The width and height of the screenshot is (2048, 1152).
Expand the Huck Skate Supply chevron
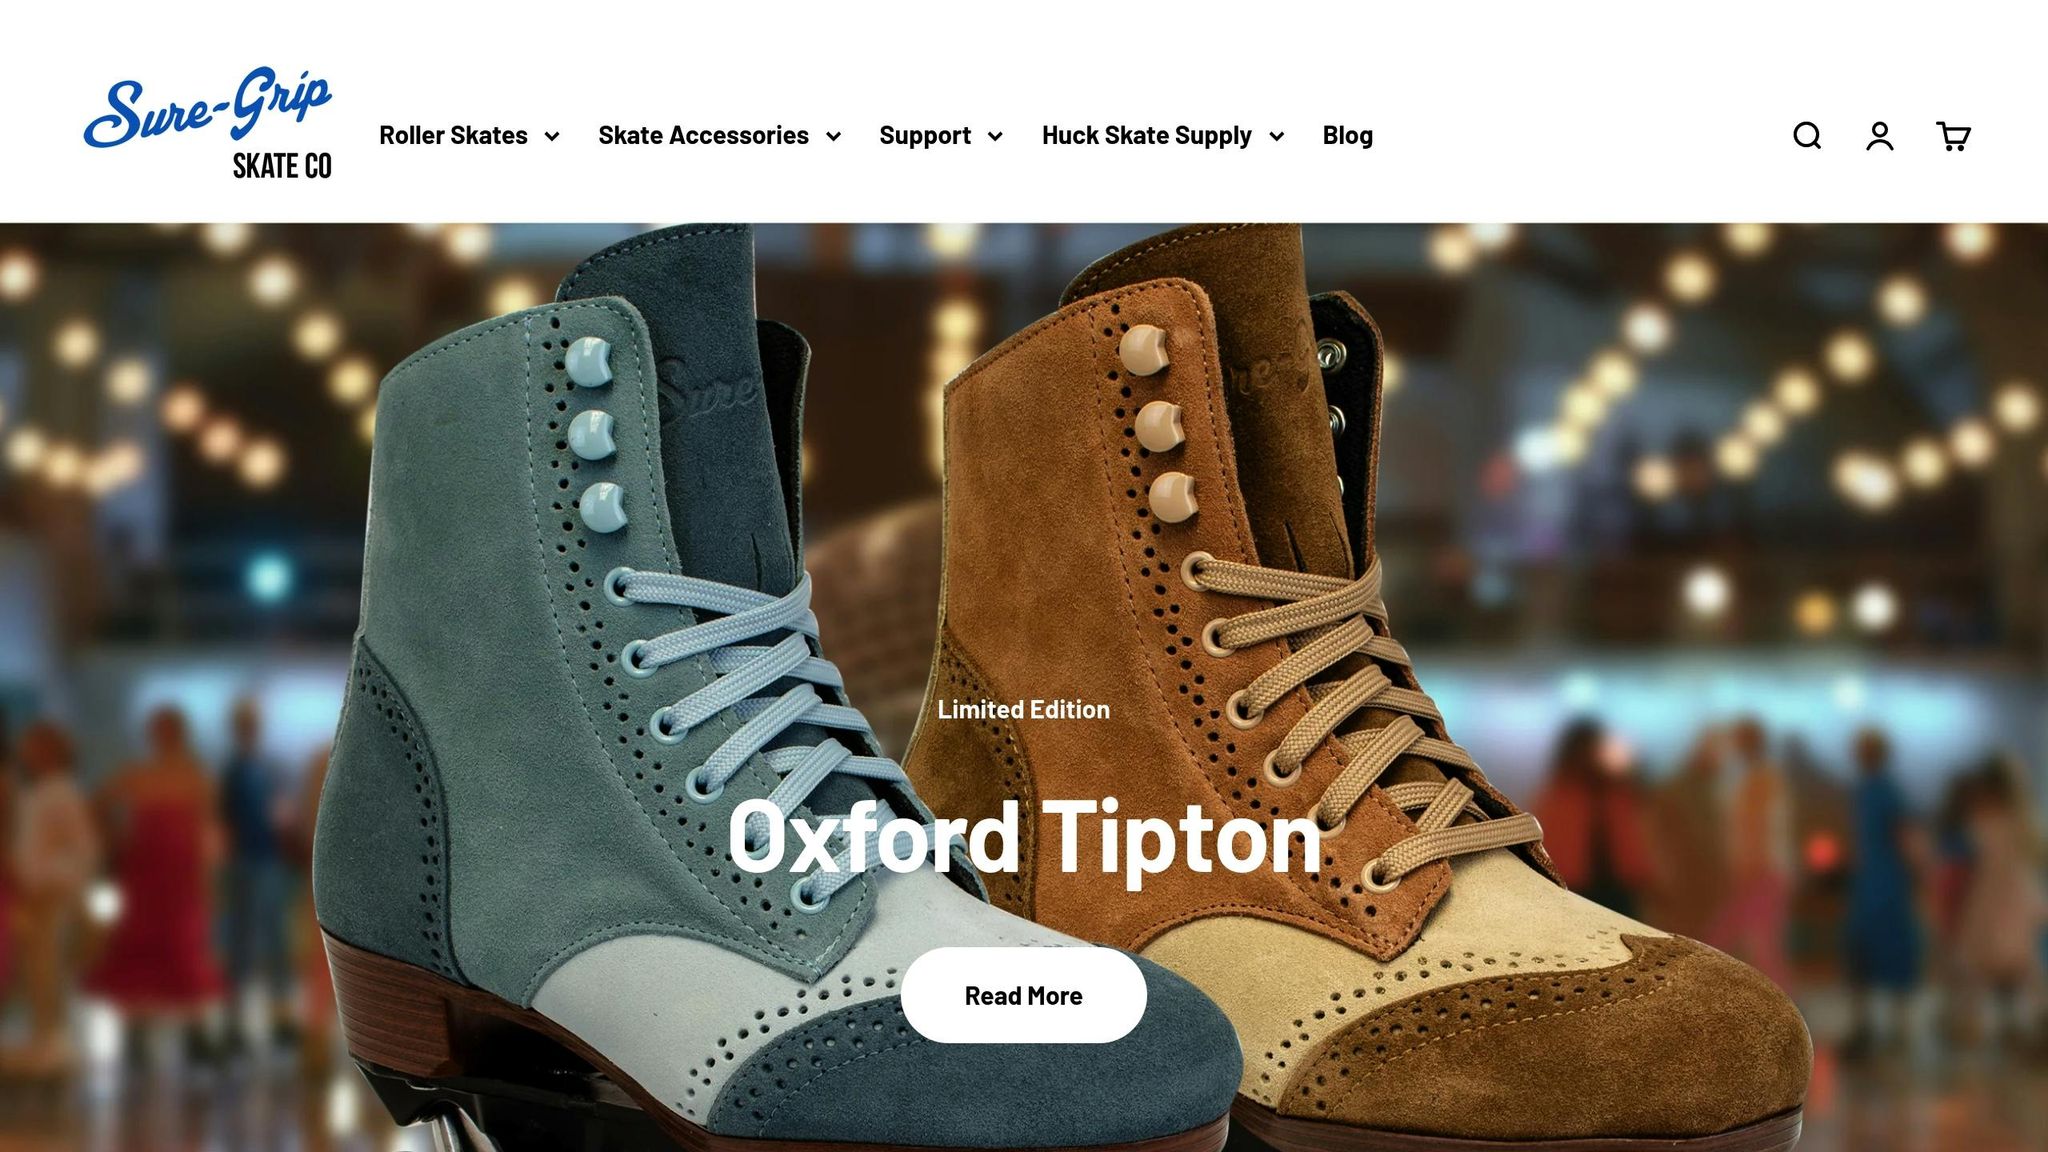(1276, 137)
